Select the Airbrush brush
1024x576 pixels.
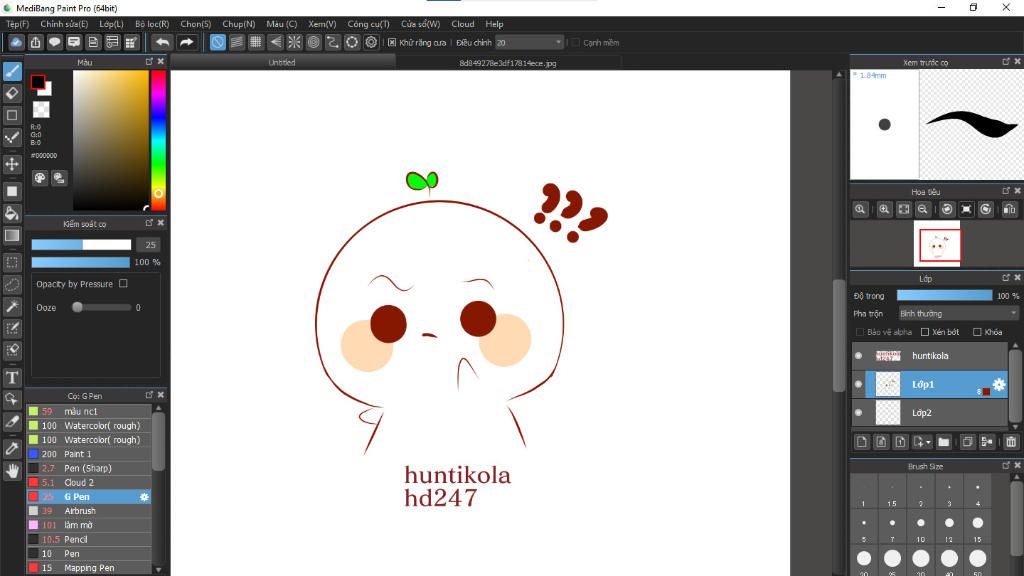[89, 511]
